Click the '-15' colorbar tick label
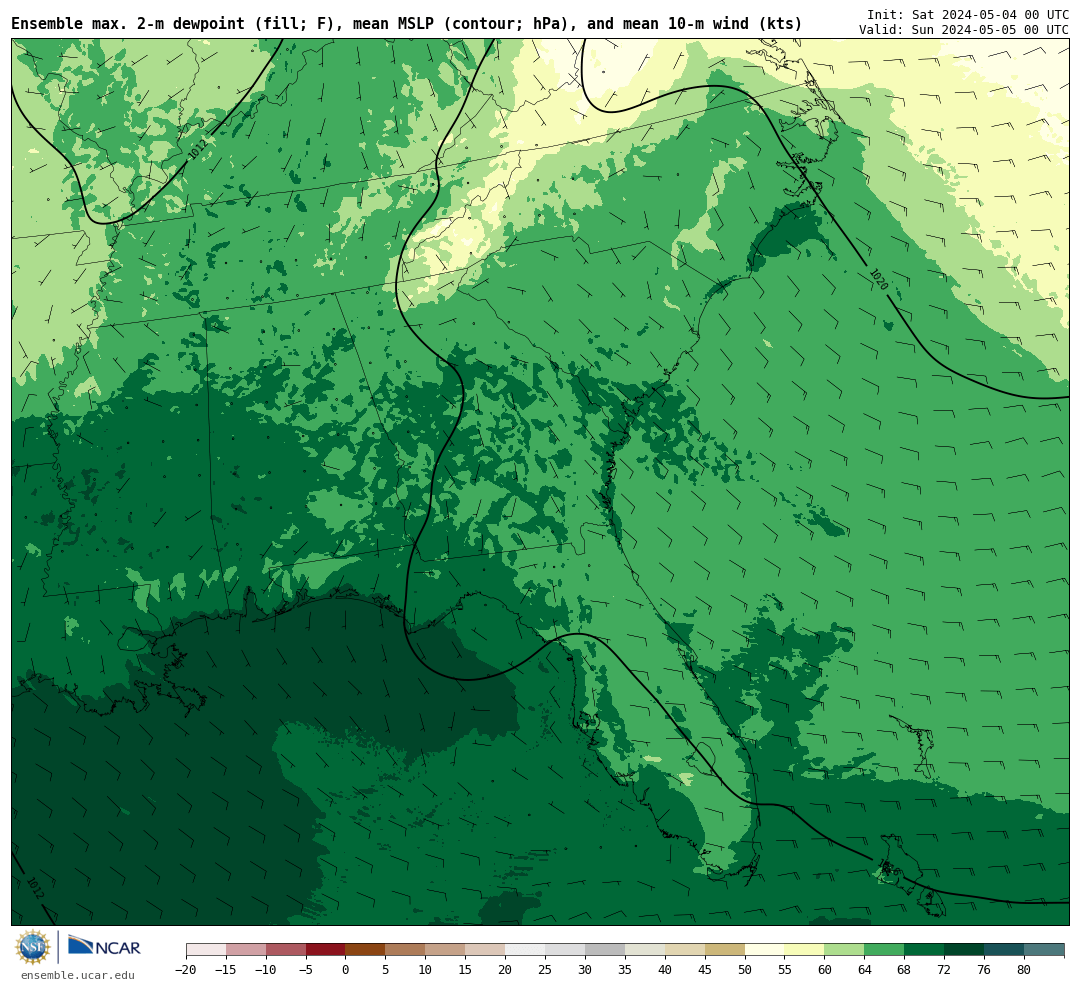Viewport: 1080px width, 988px height. [x=226, y=970]
